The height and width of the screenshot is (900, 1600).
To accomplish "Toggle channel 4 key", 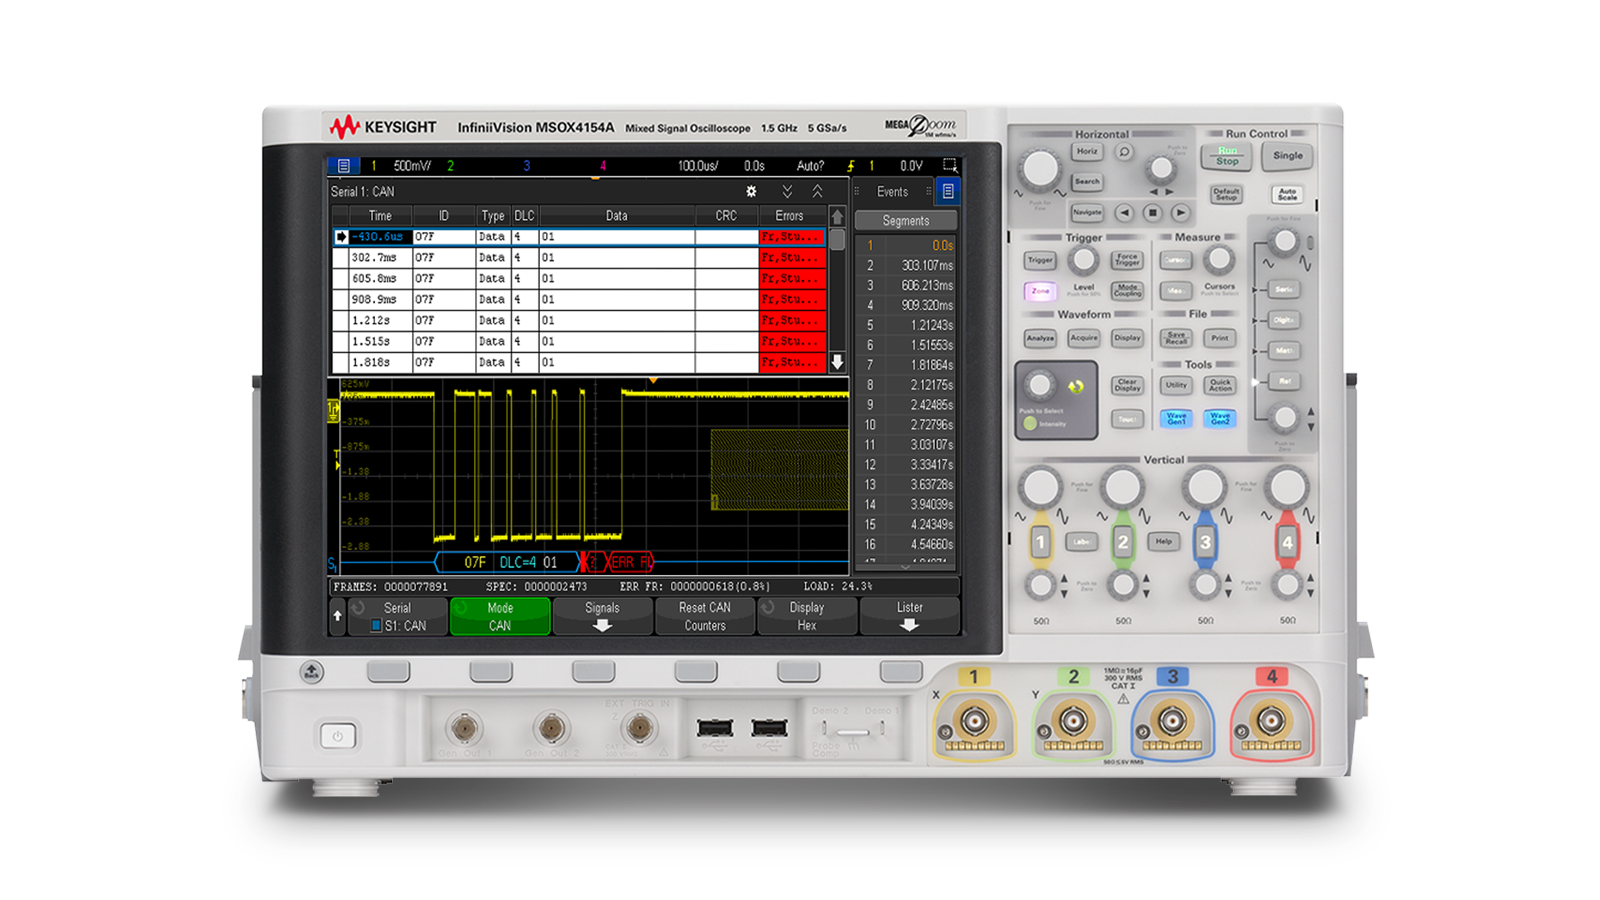I will [1287, 543].
